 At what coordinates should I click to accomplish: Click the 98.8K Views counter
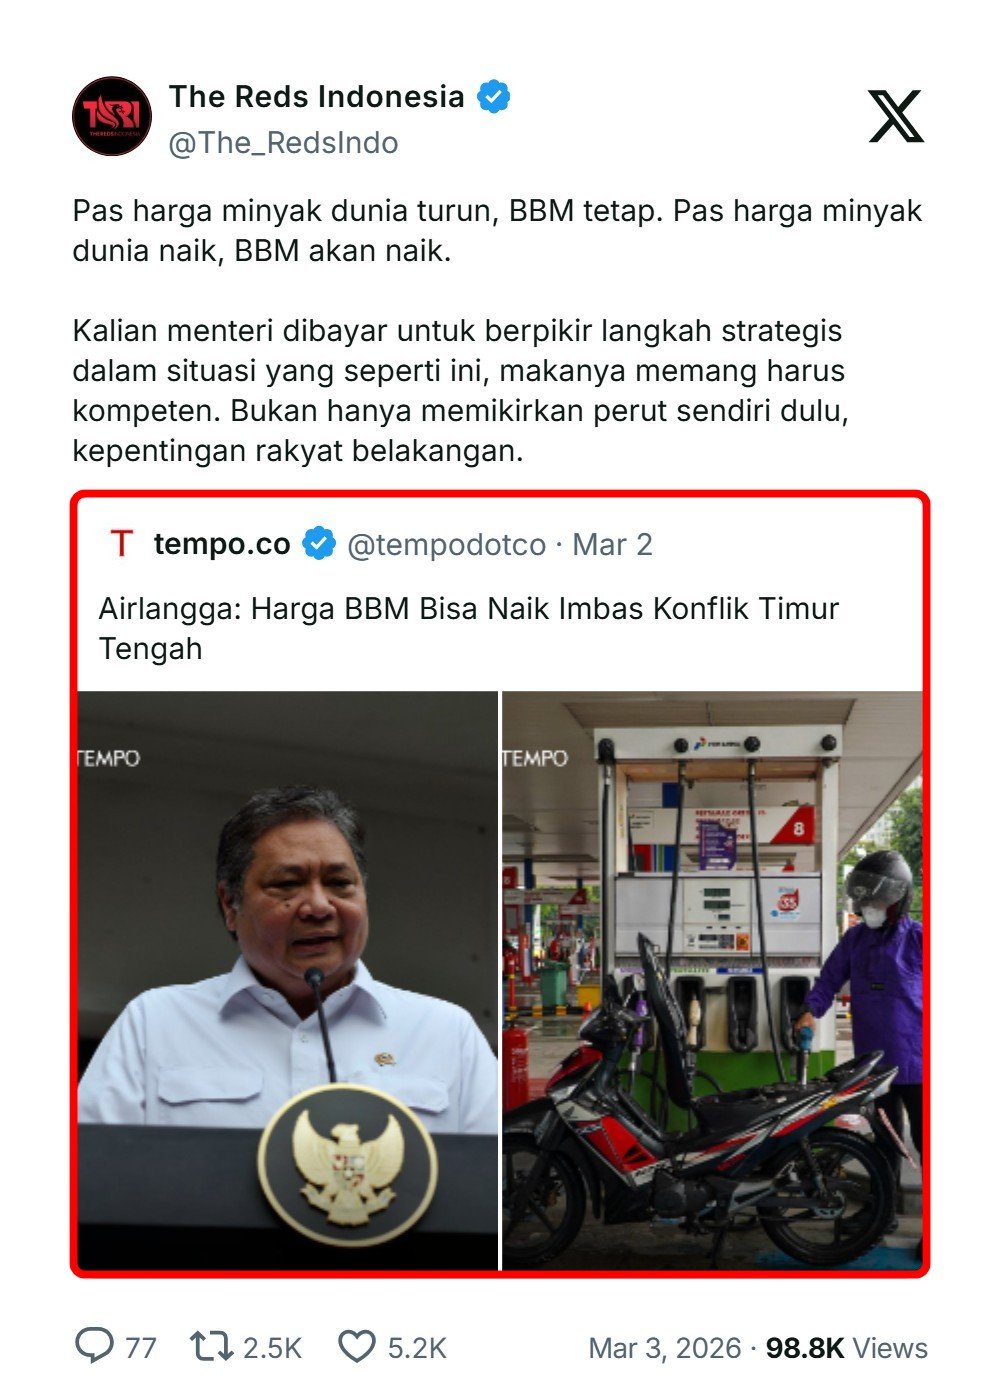[x=847, y=1348]
